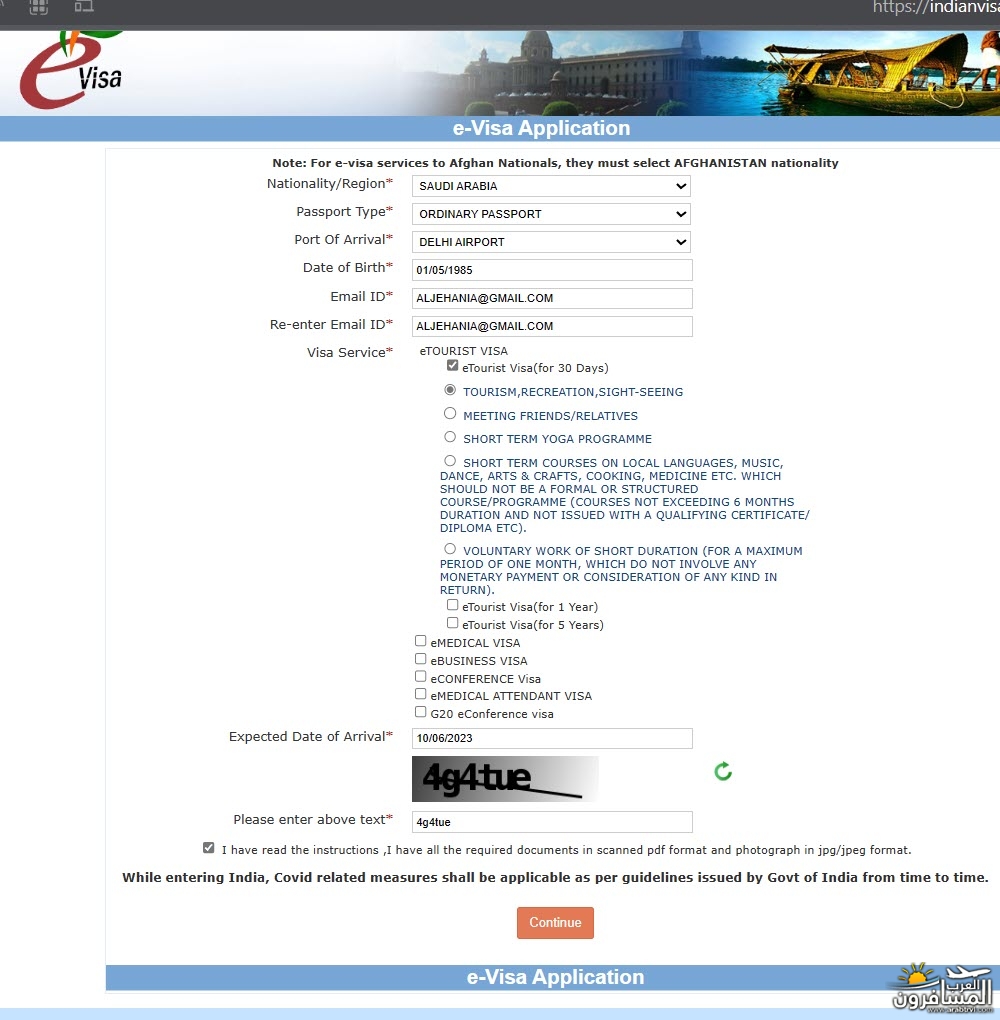The height and width of the screenshot is (1020, 1000).
Task: Select Short Term Yoga Programme option
Action: (x=450, y=436)
